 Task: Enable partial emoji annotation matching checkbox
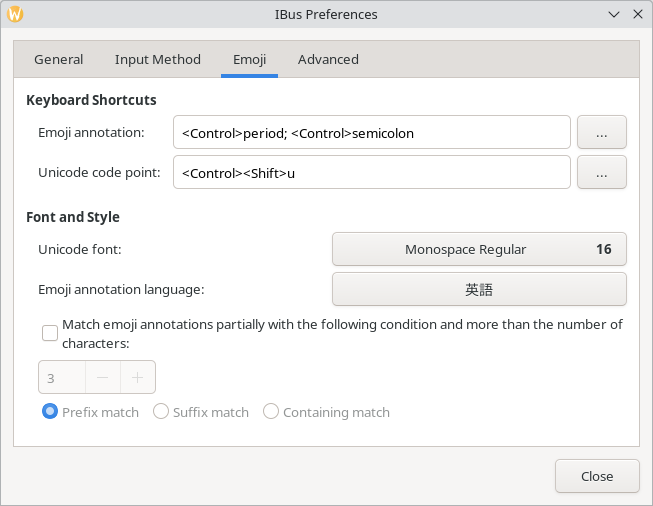(50, 333)
